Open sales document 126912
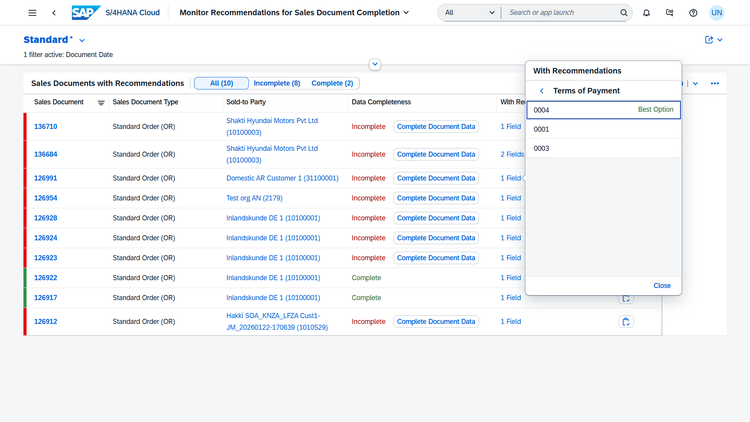Image resolution: width=750 pixels, height=422 pixels. pos(45,322)
